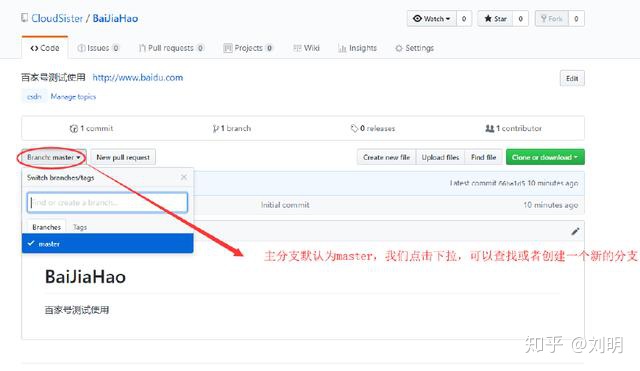The image size is (640, 371).
Task: View the 1 branch list
Action: (x=231, y=128)
